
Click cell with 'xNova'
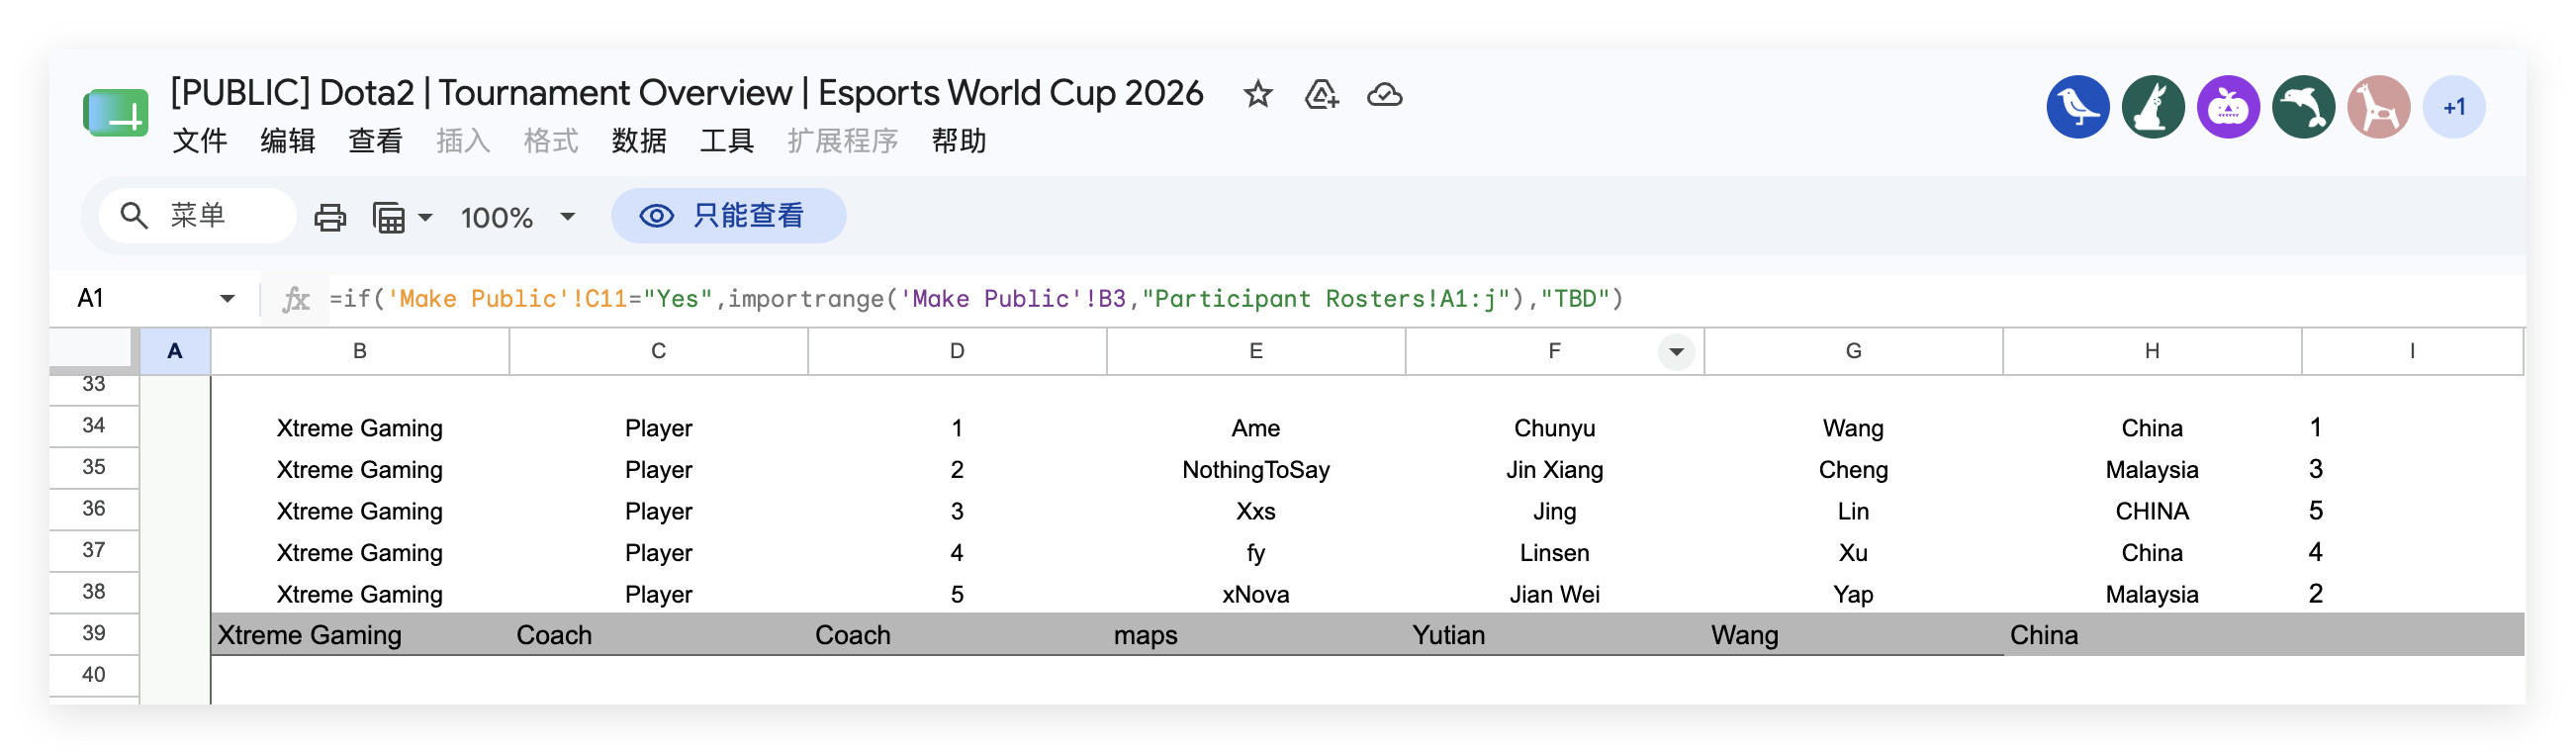click(1256, 594)
